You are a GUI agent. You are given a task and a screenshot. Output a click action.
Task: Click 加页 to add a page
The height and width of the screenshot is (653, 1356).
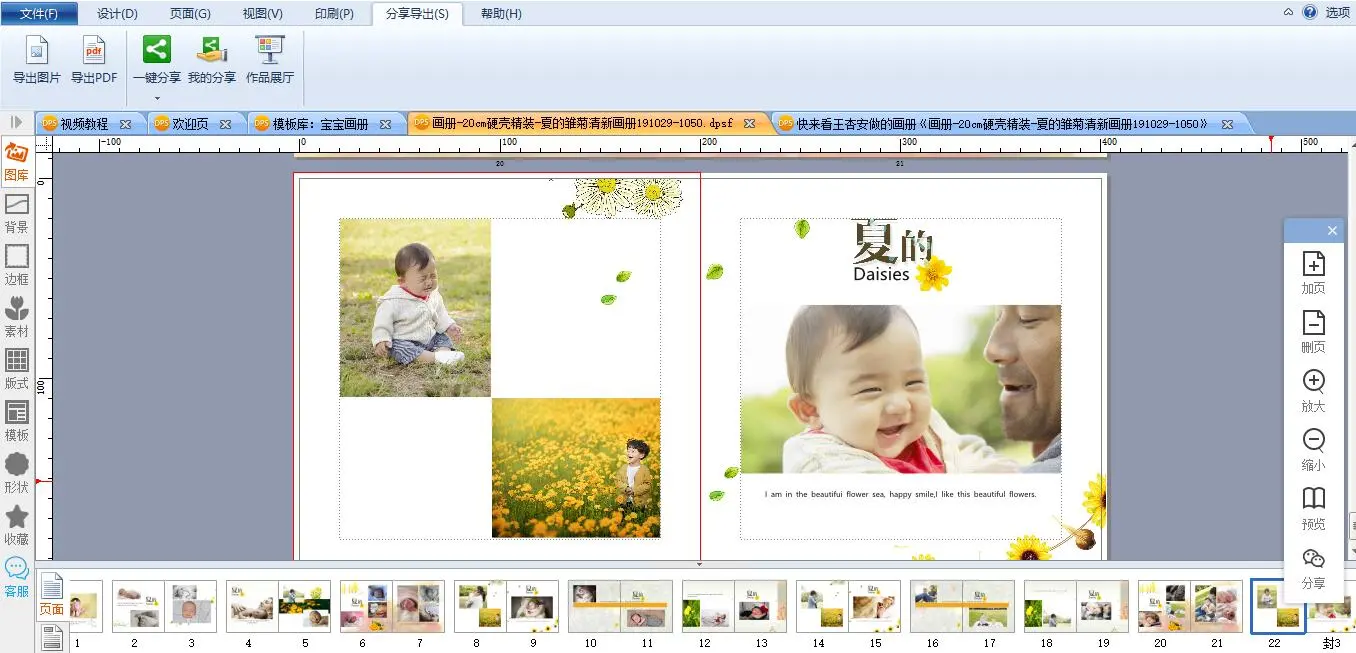[1313, 273]
